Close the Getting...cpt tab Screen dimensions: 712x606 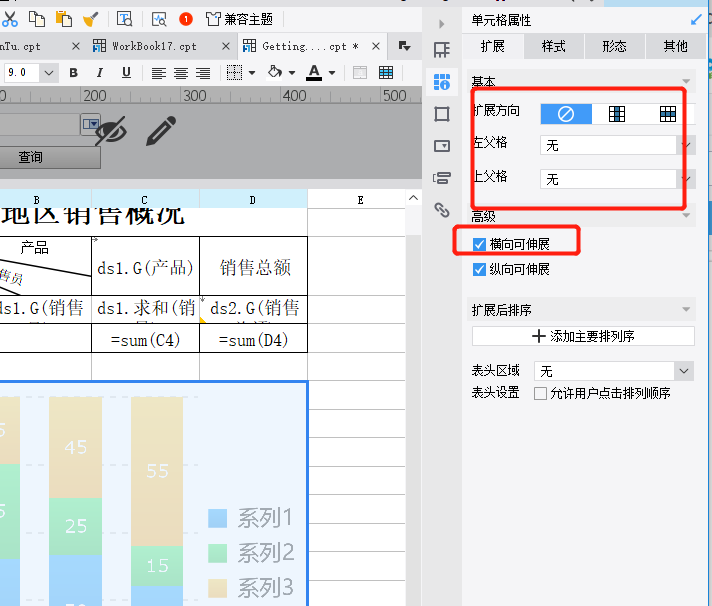376,46
